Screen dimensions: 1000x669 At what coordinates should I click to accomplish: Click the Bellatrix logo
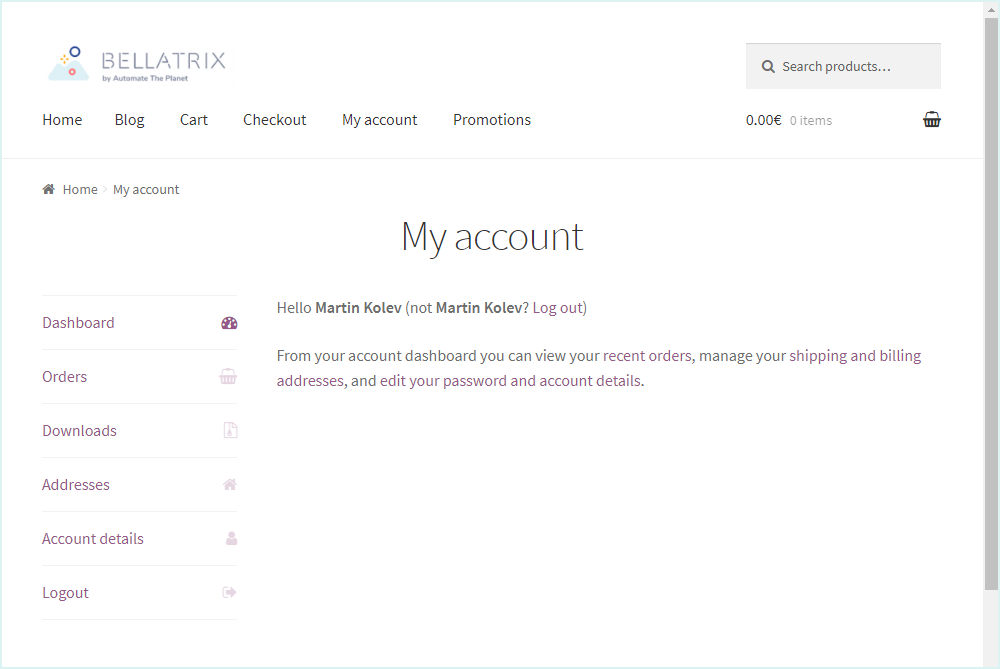(136, 64)
